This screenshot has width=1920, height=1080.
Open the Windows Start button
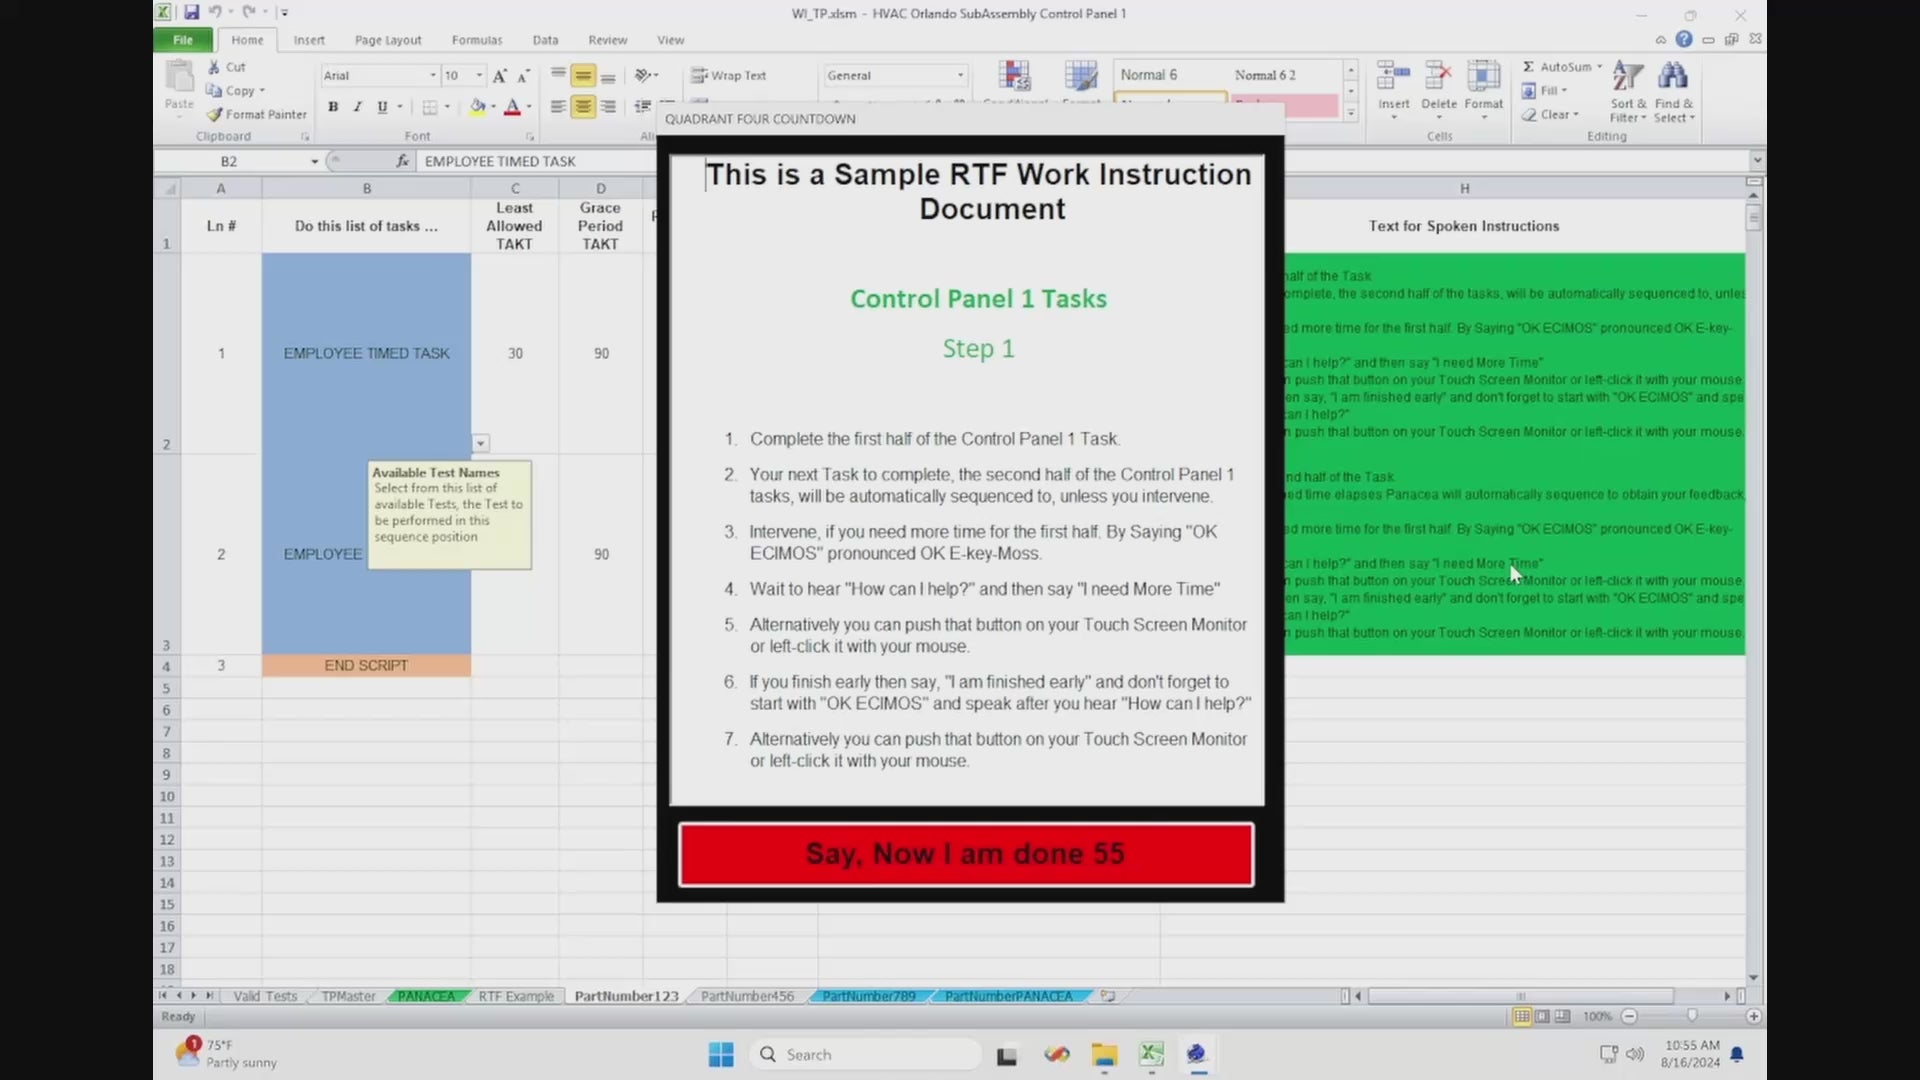[x=721, y=1054]
